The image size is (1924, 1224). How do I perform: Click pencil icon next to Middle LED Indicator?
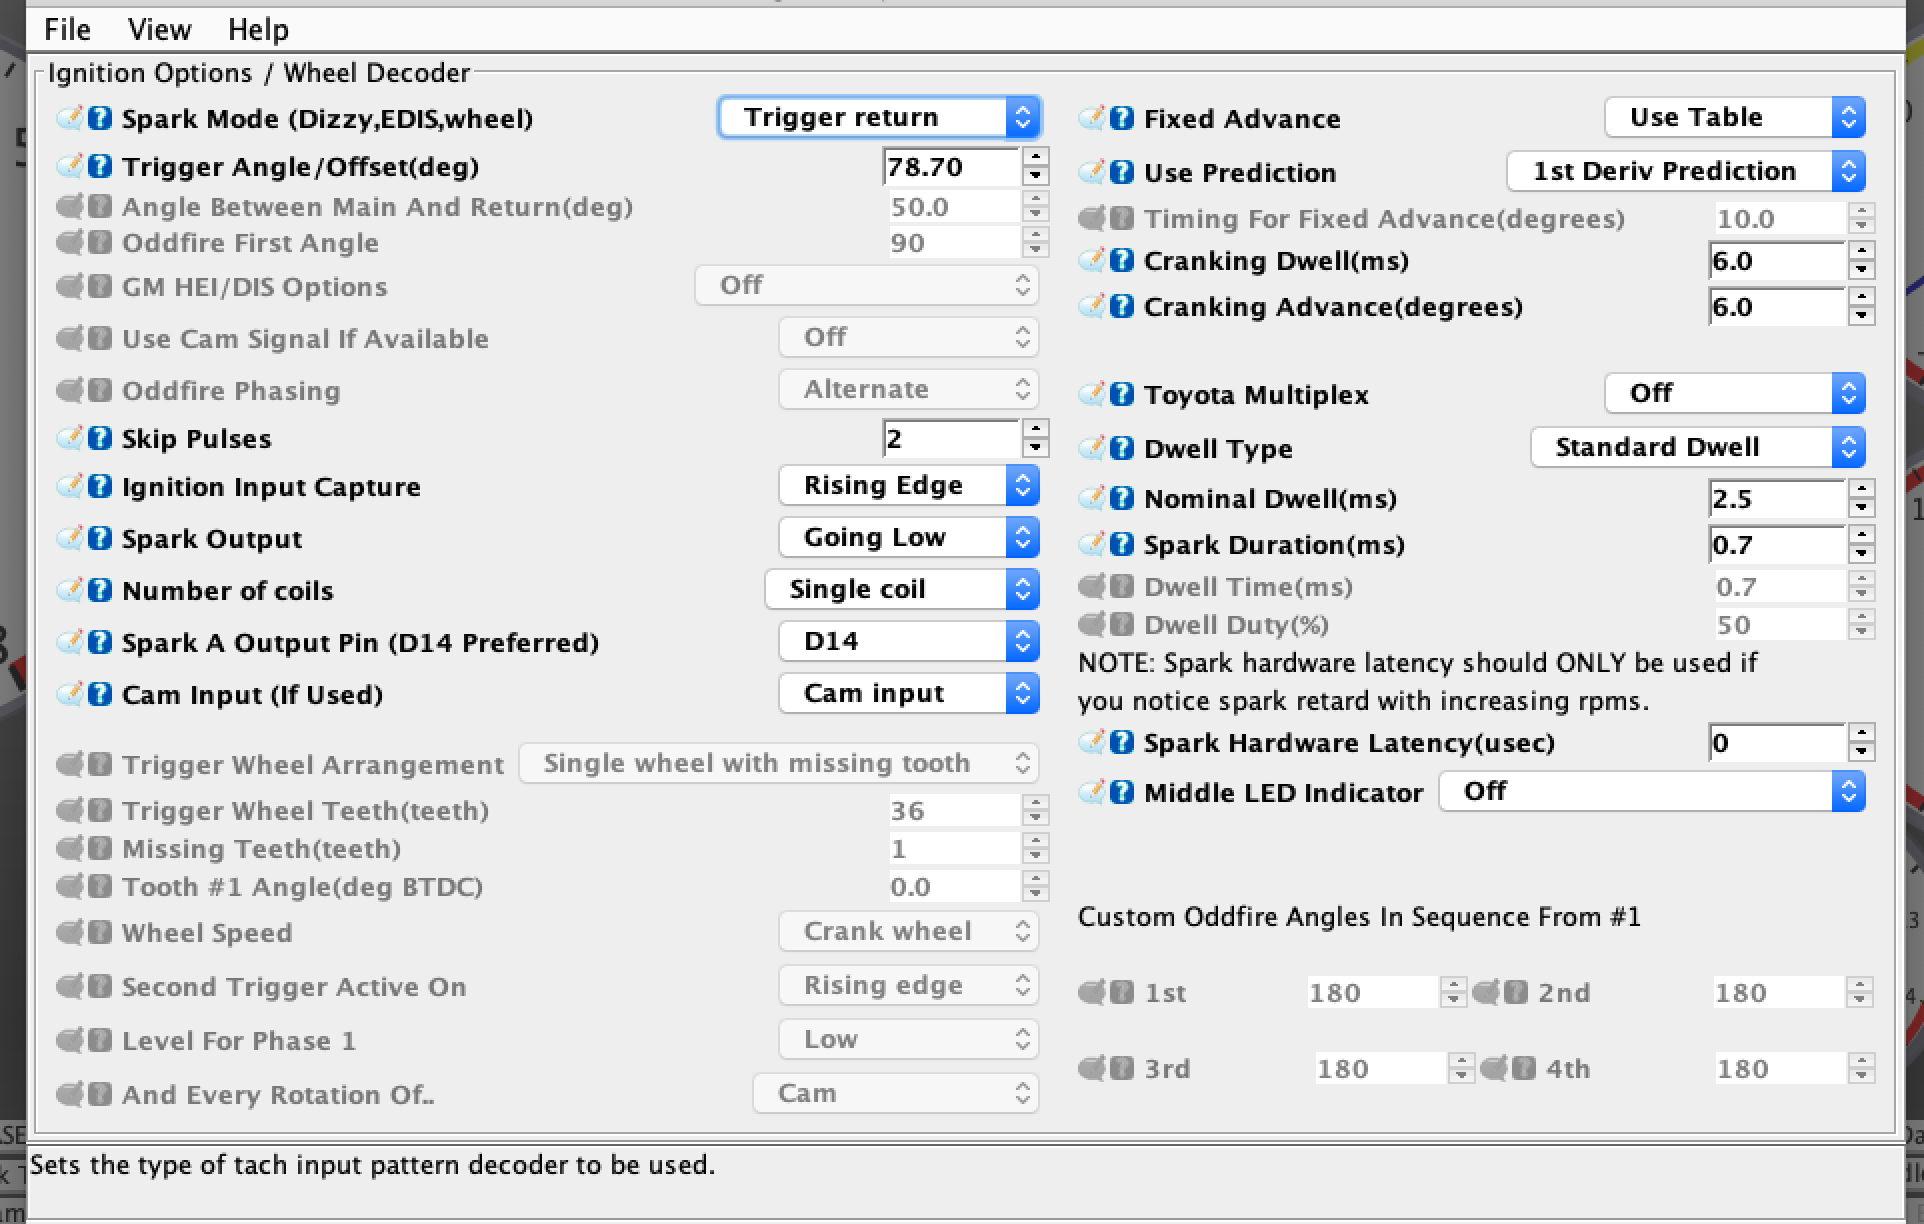pyautogui.click(x=1092, y=793)
